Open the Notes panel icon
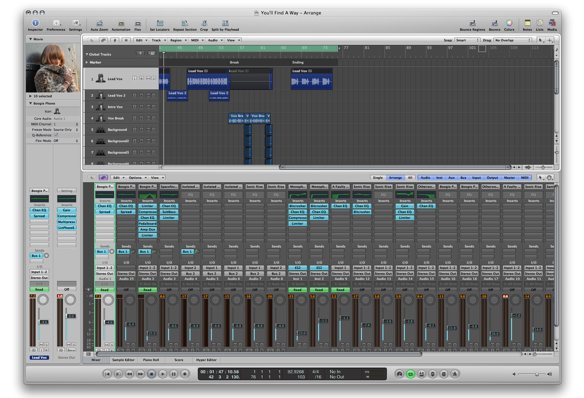Image resolution: width=584 pixels, height=398 pixels. (527, 25)
